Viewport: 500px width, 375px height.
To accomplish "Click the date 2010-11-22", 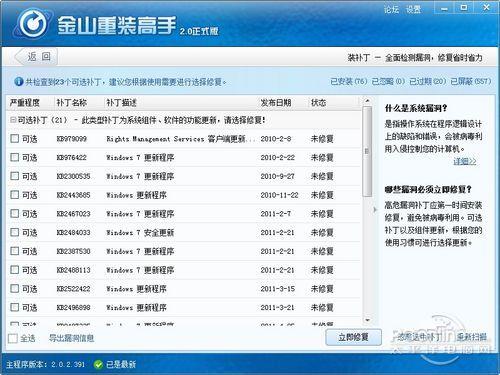I will [x=279, y=195].
